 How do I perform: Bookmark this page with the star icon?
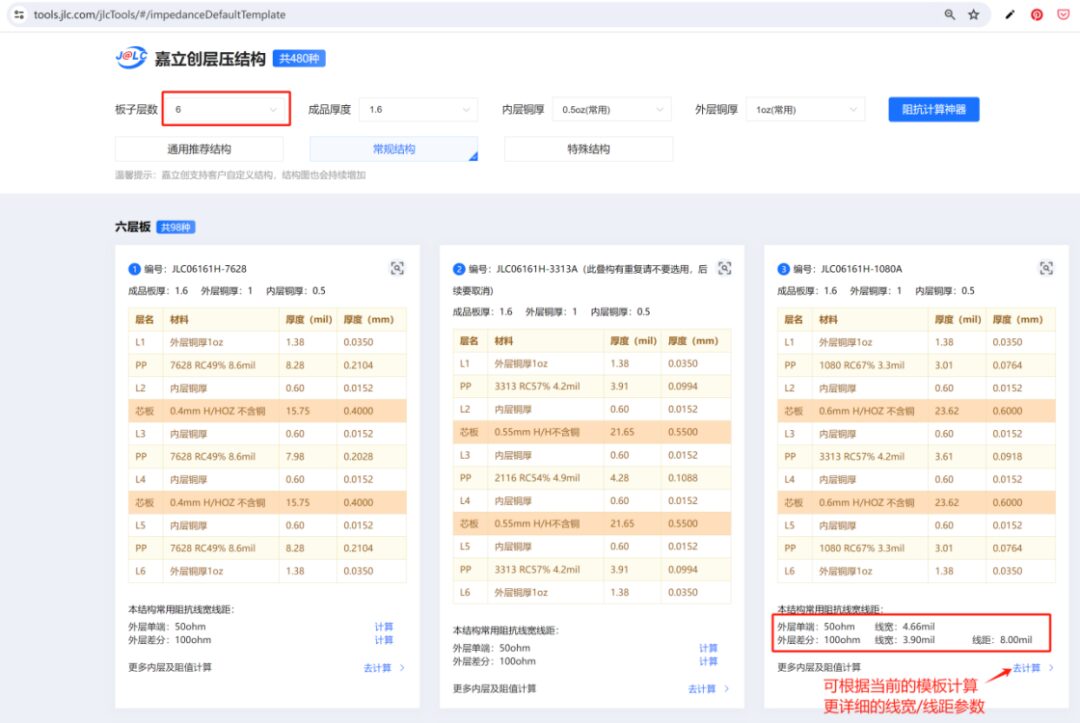coord(973,14)
